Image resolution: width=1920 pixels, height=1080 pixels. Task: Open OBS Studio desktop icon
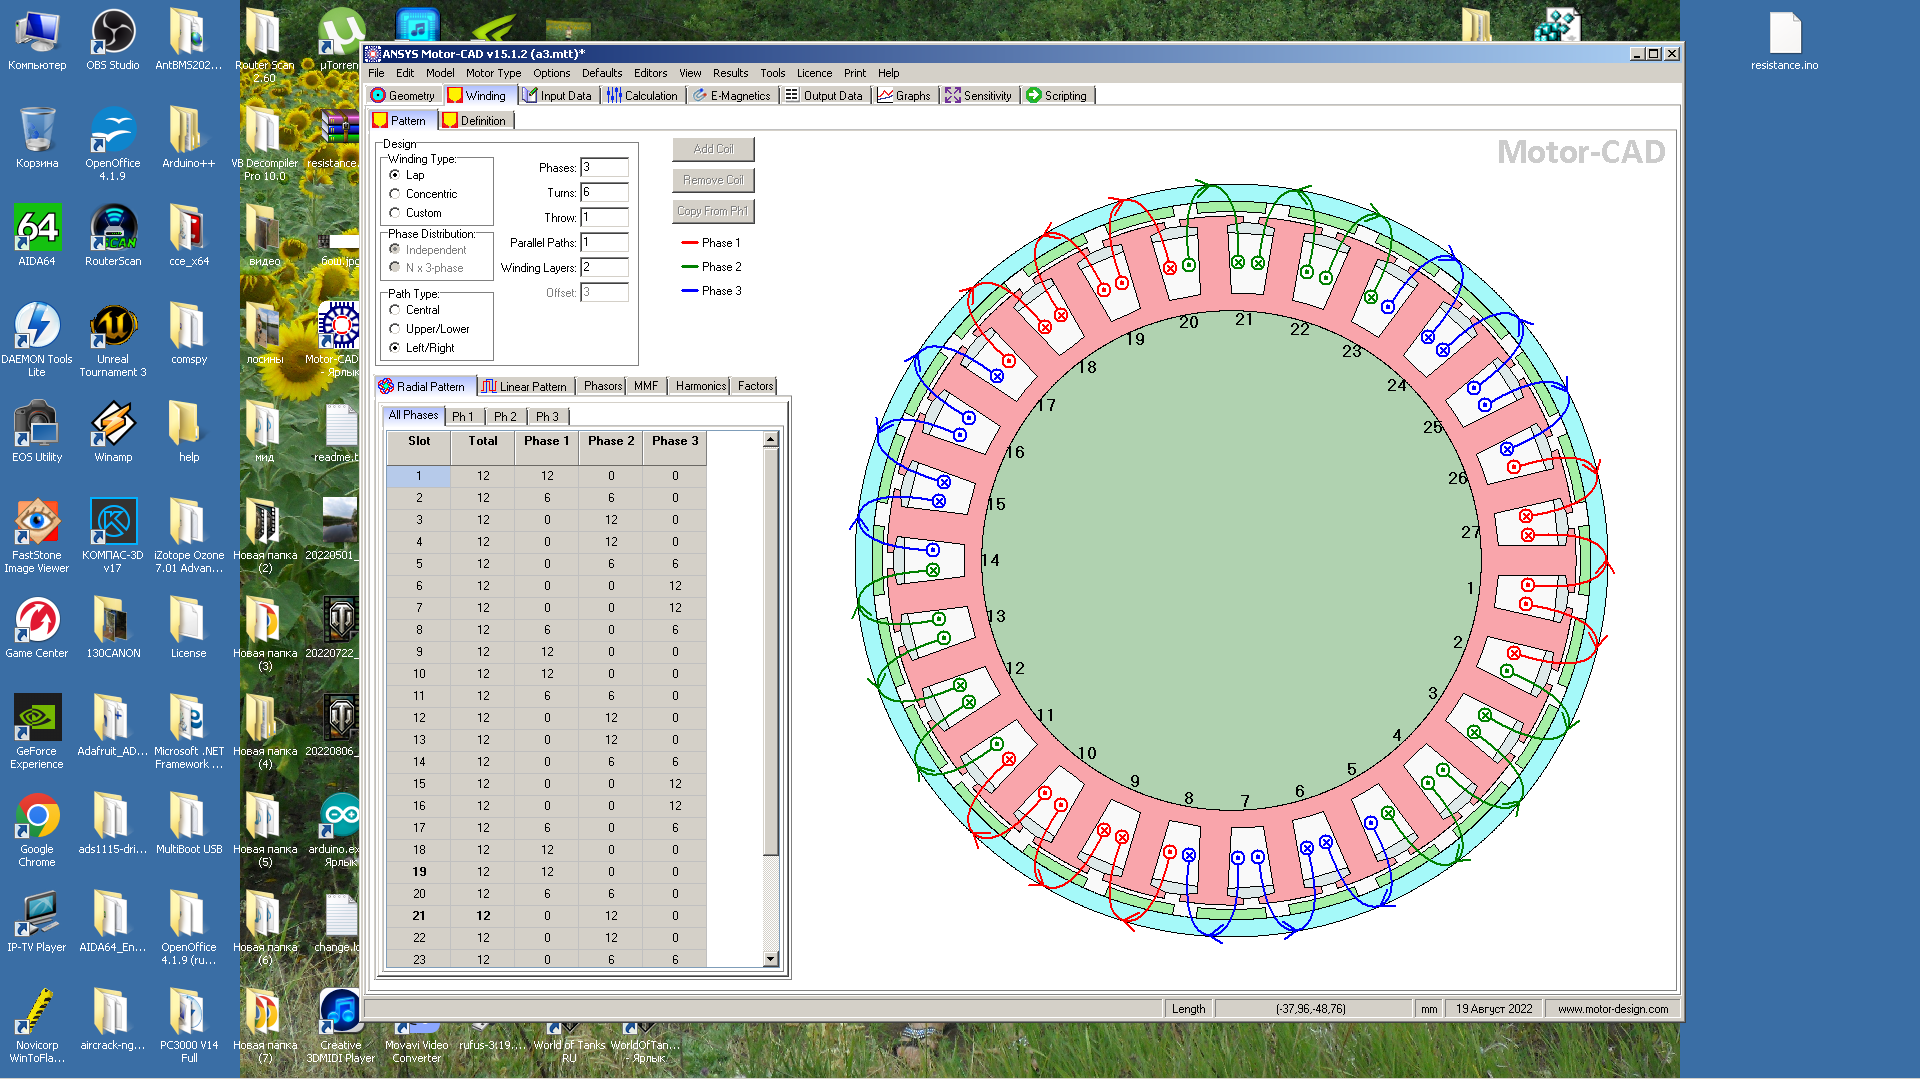point(112,40)
